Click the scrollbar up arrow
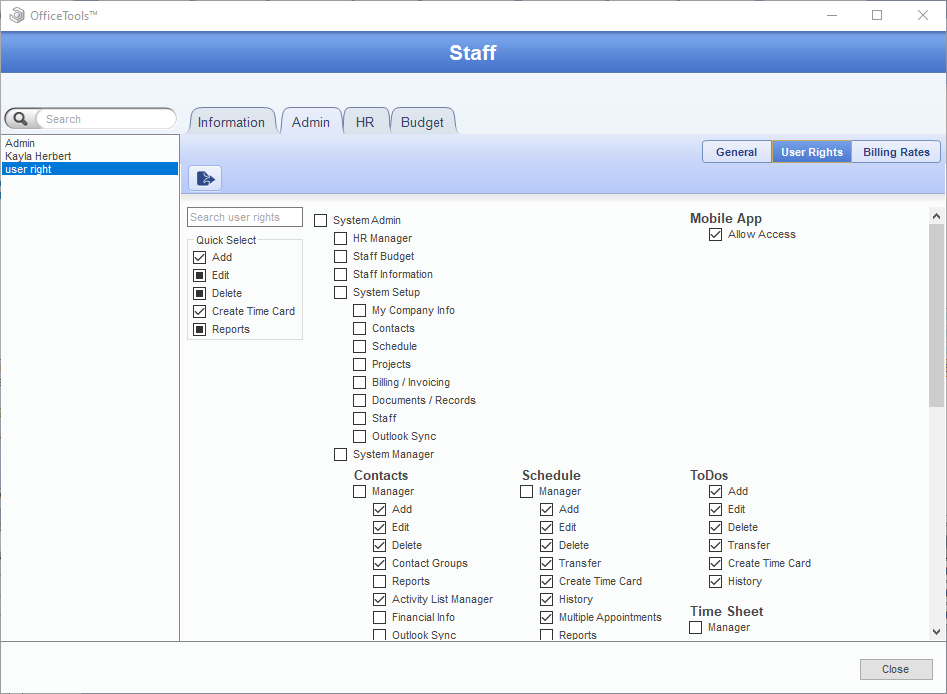The height and width of the screenshot is (694, 947). 936,216
